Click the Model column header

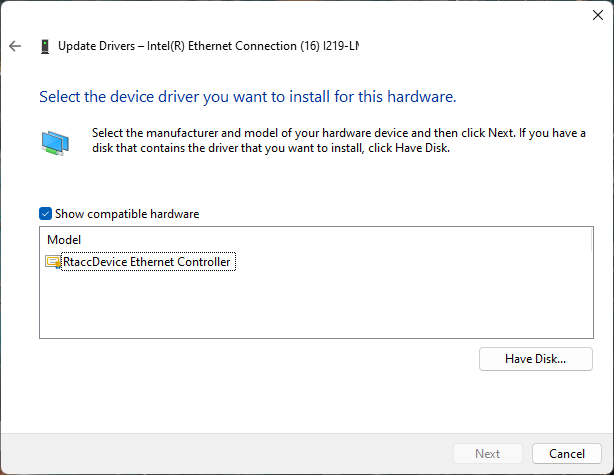(x=65, y=240)
